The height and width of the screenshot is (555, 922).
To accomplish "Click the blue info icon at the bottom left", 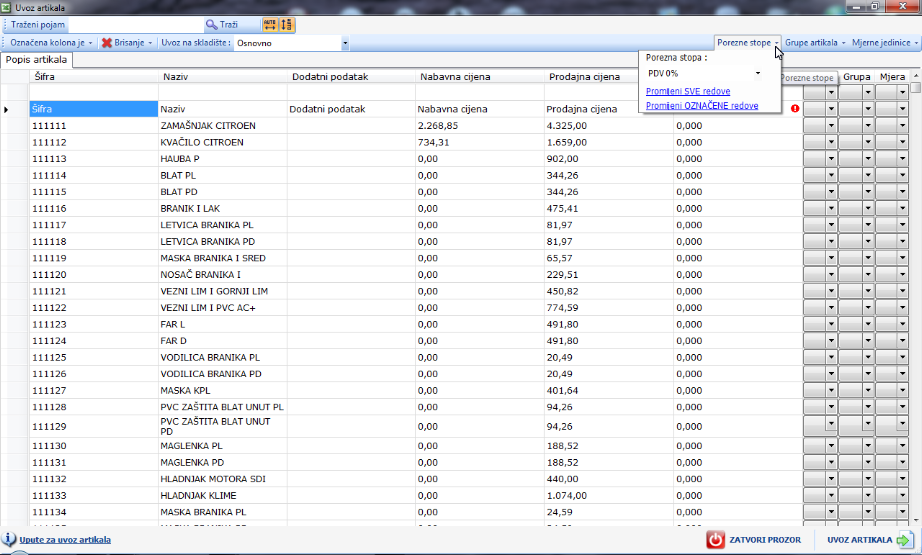I will [9, 539].
